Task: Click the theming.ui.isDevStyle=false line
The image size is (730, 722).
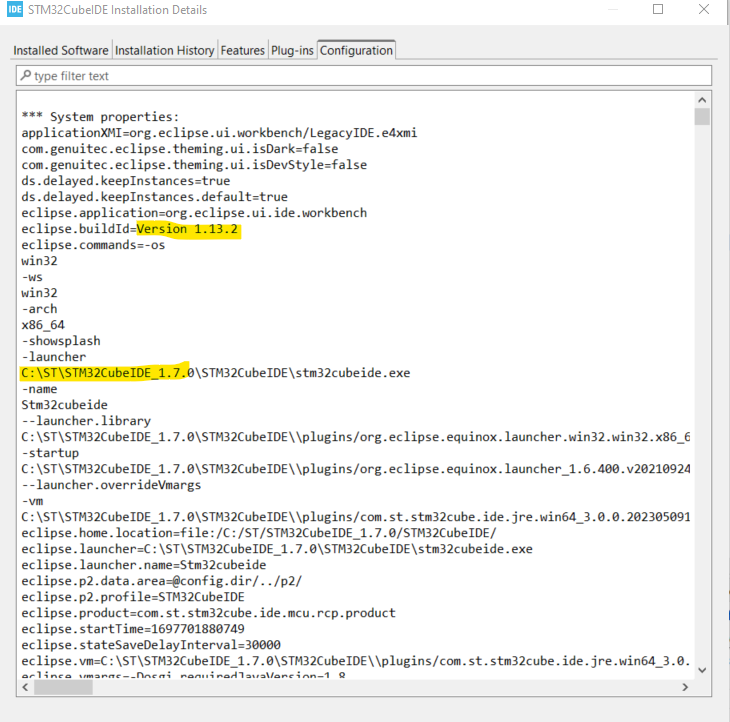Action: (194, 165)
